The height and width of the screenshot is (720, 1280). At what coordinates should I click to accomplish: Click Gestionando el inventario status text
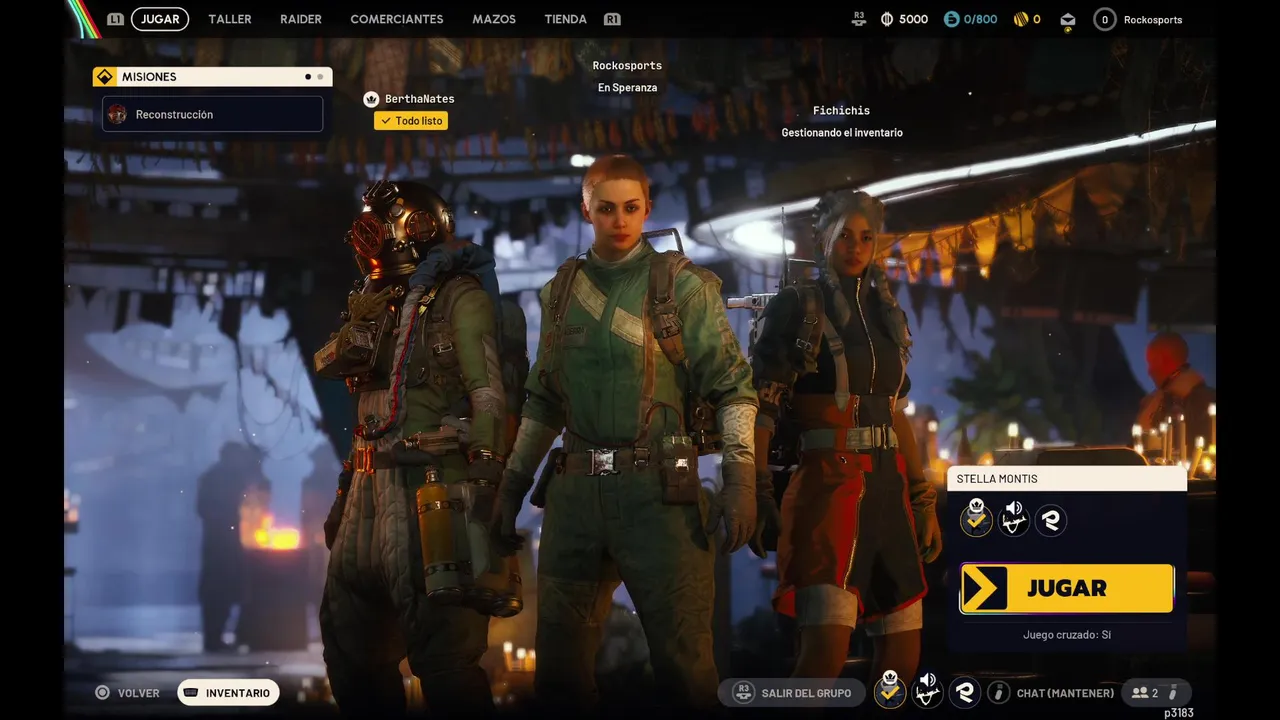(842, 133)
